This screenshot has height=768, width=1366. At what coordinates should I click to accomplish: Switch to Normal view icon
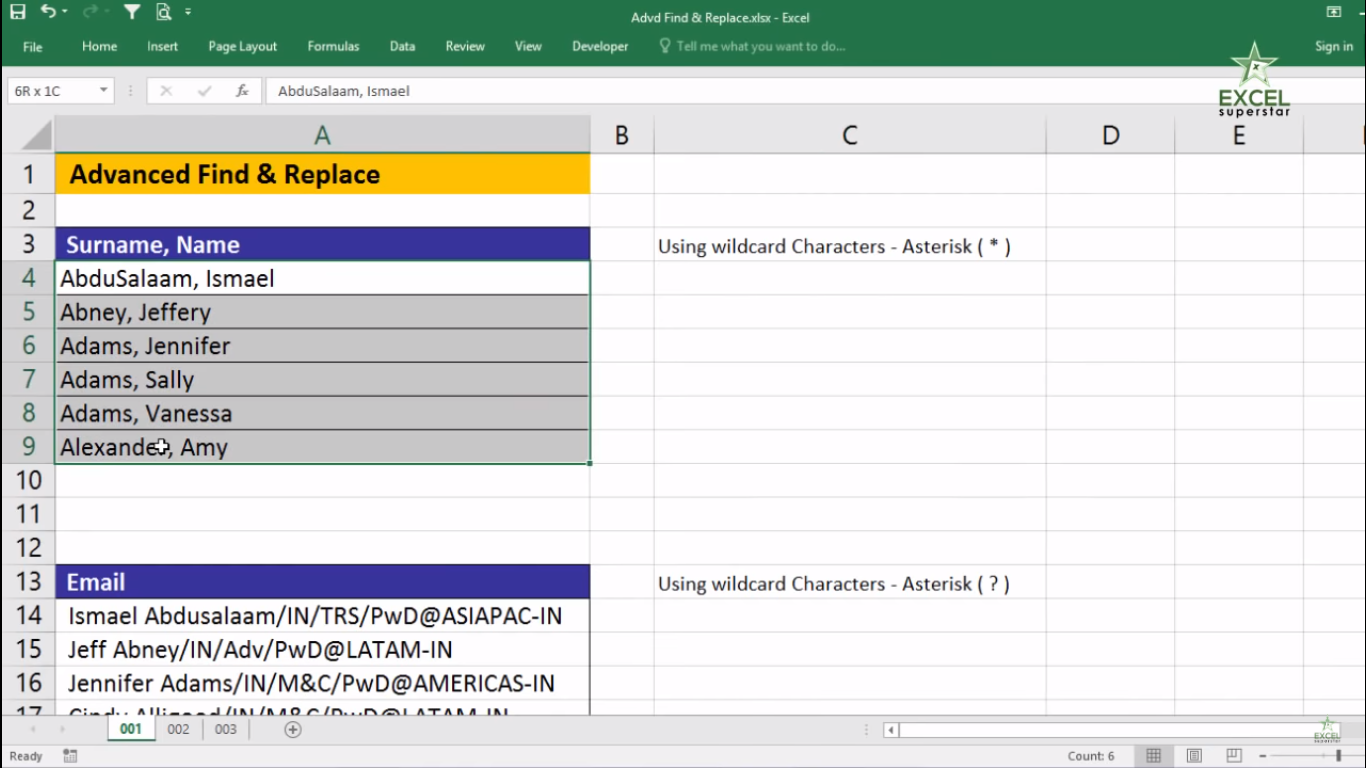point(1153,756)
